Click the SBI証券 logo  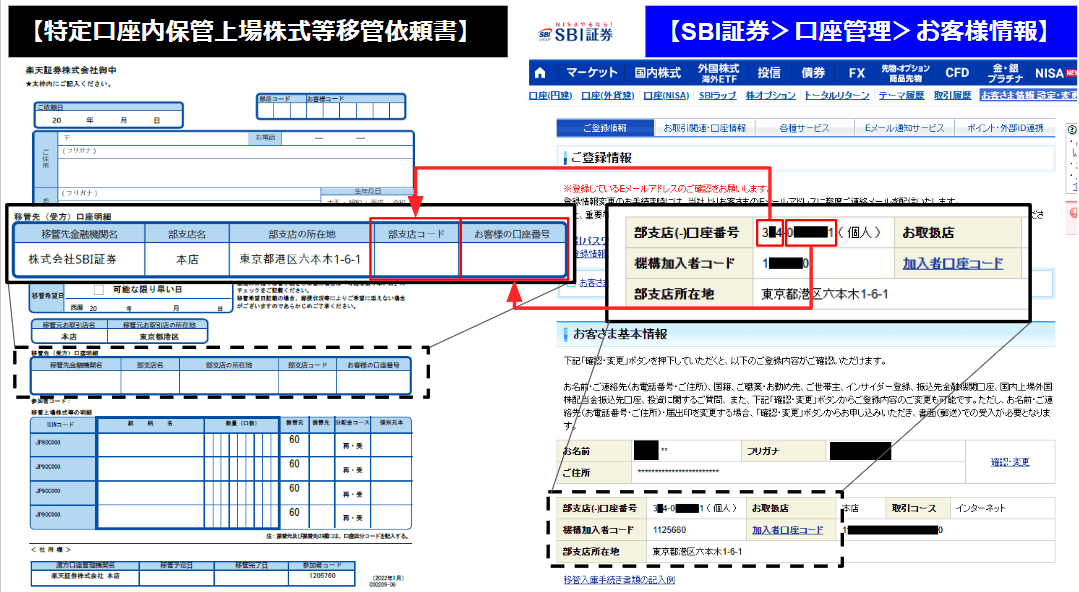pyautogui.click(x=576, y=32)
